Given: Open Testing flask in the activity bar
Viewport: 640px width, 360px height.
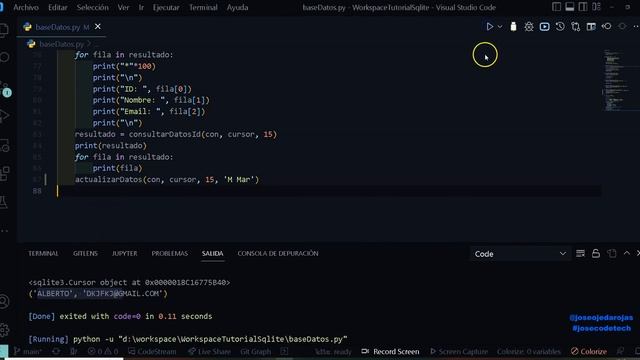Looking at the screenshot, I should point(4,202).
